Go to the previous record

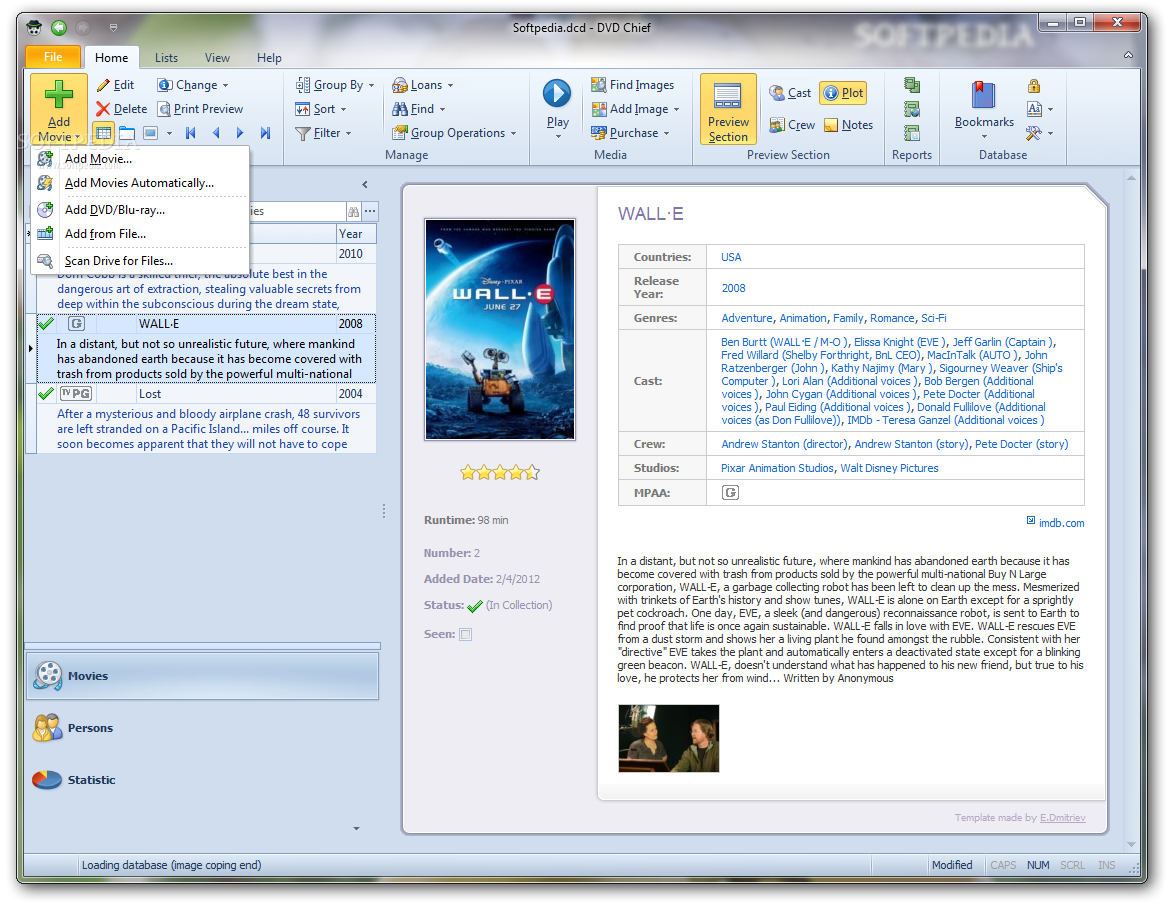pos(215,133)
